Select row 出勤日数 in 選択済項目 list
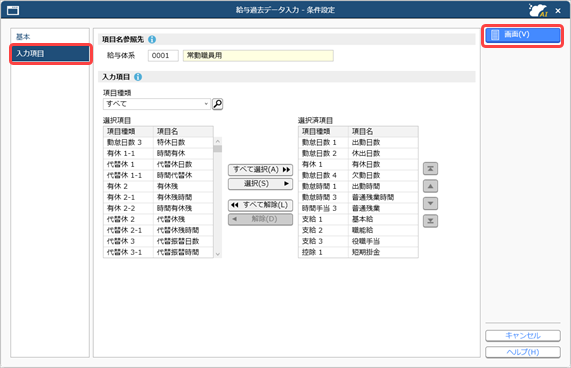The image size is (571, 368). 358,142
